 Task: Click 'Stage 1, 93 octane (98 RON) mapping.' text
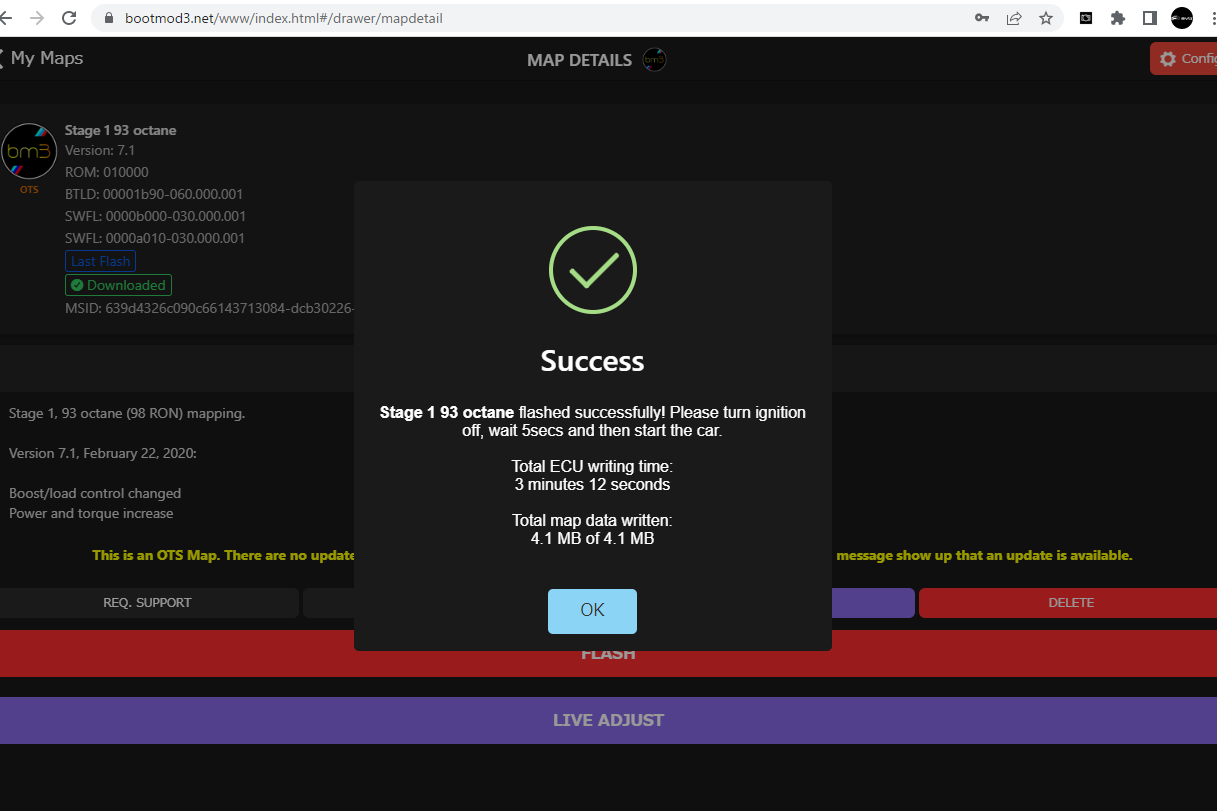pyautogui.click(x=127, y=413)
